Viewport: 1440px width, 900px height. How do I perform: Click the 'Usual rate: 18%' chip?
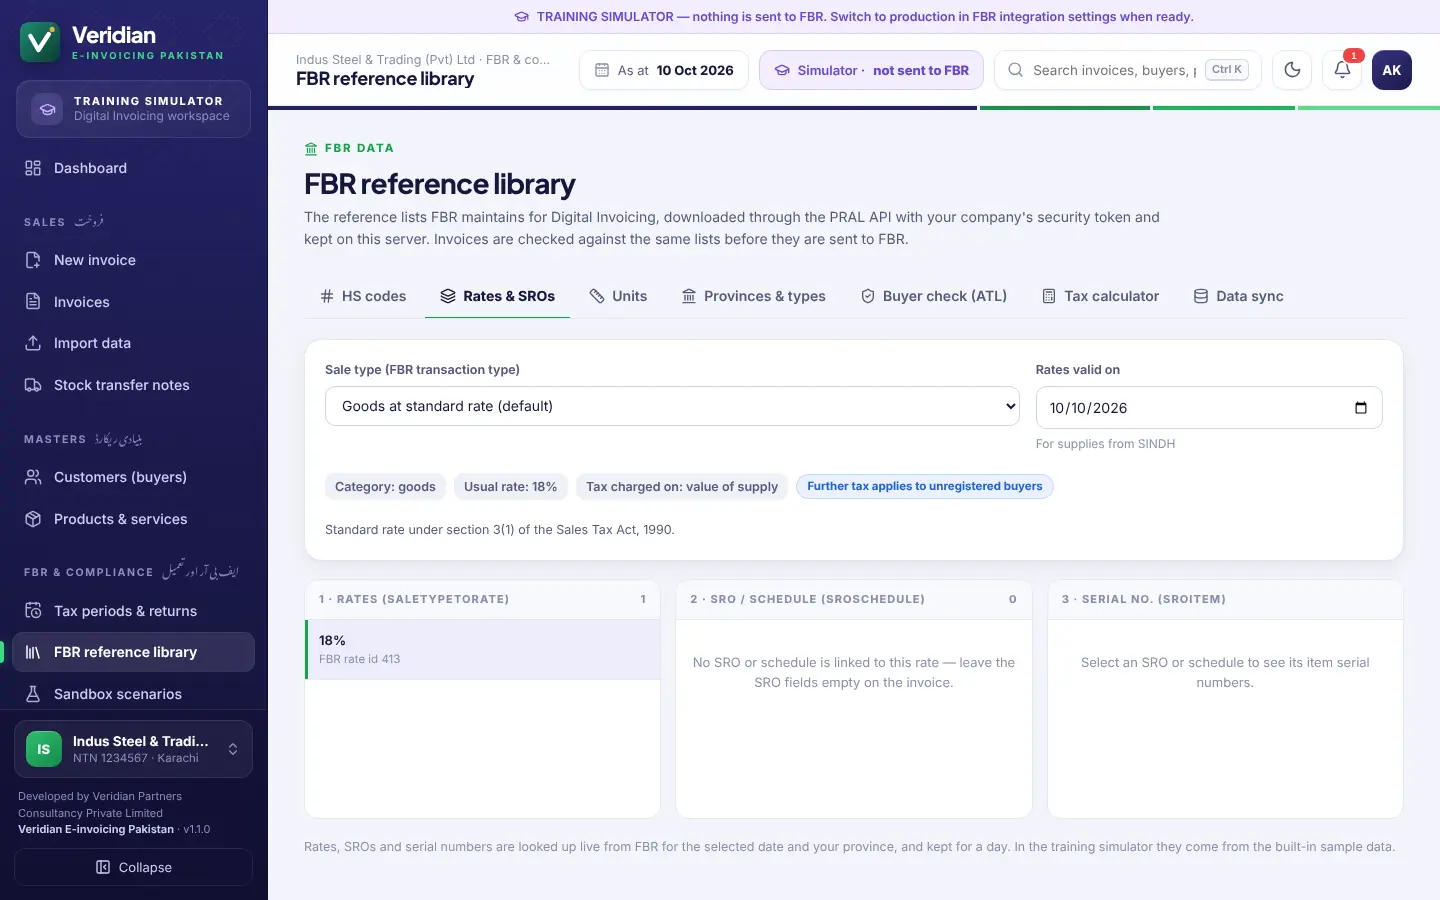510,486
